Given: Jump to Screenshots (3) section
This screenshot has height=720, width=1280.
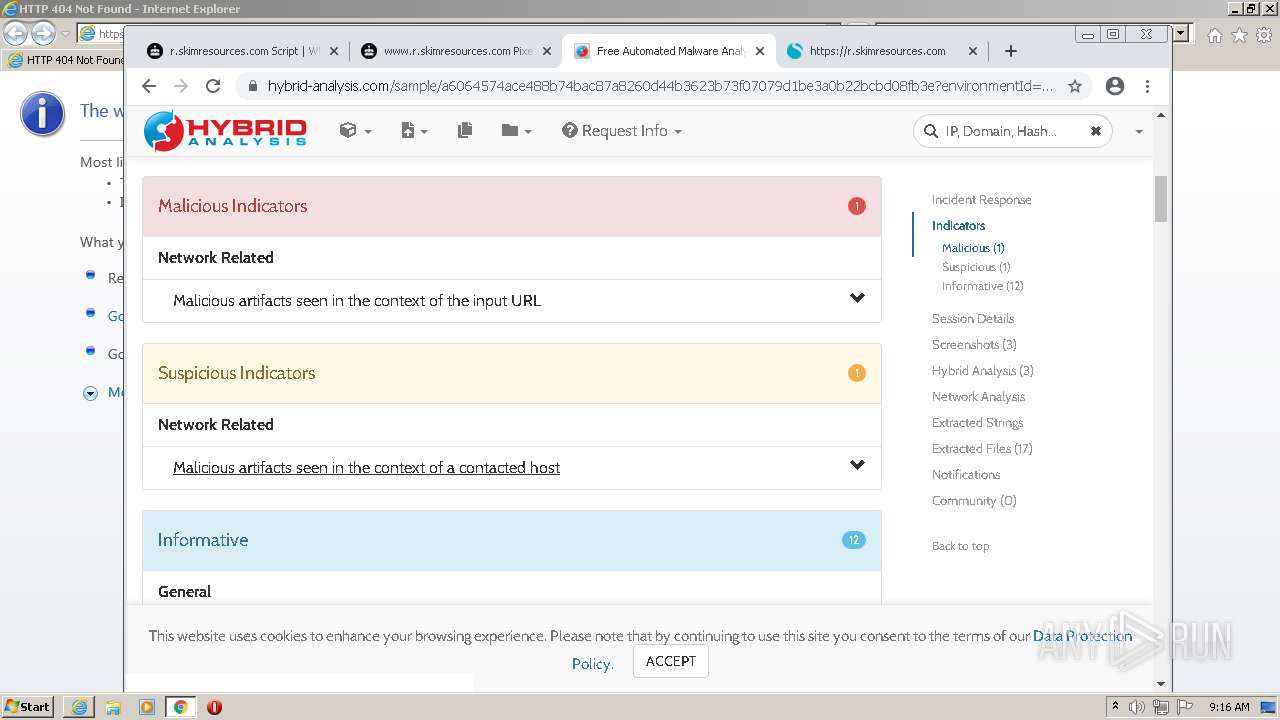Looking at the screenshot, I should (x=974, y=344).
